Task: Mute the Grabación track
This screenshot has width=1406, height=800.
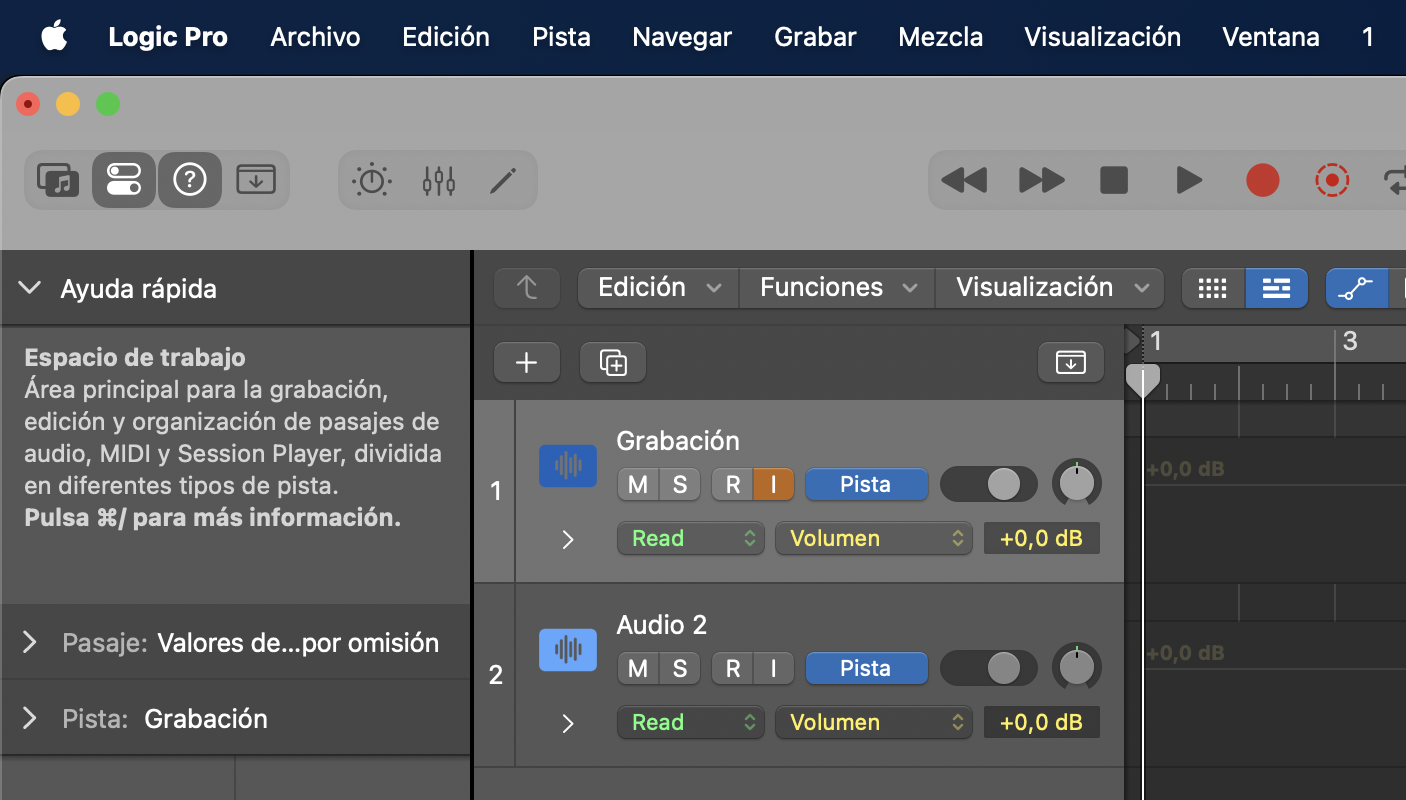Action: 637,485
